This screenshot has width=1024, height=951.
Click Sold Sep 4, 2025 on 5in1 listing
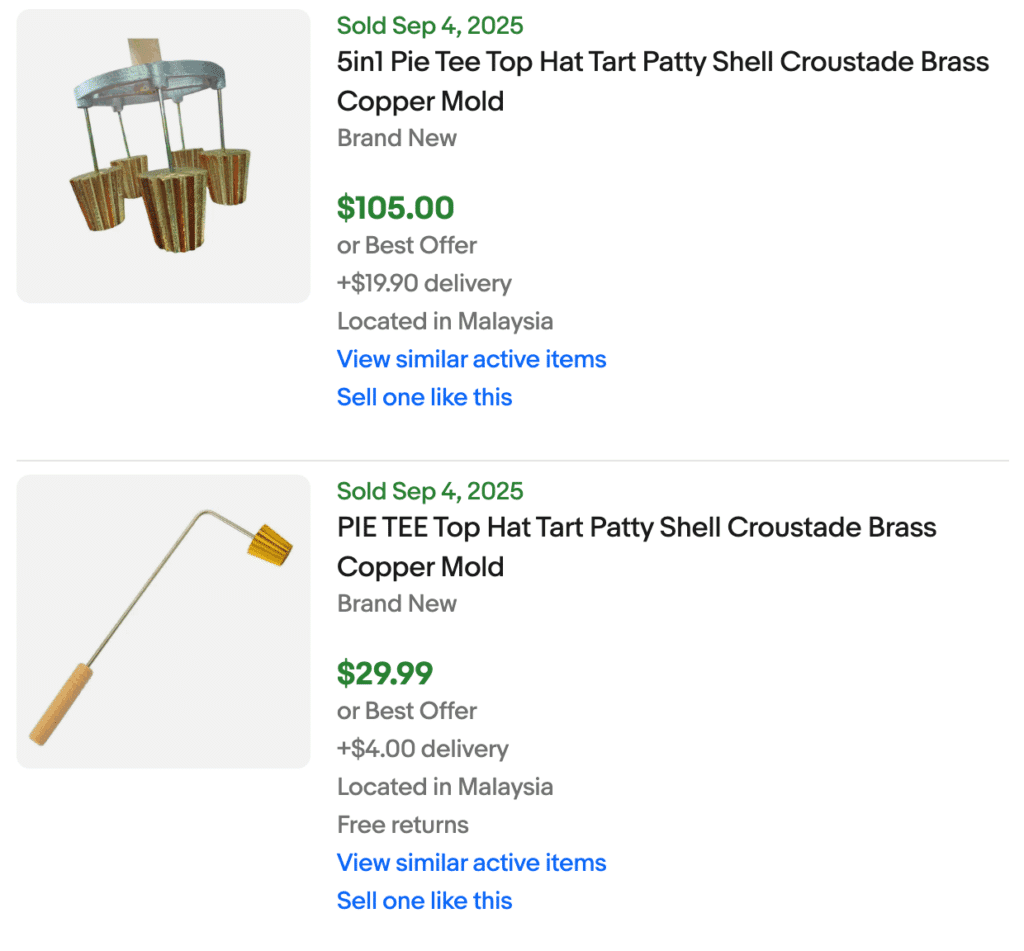click(x=430, y=26)
